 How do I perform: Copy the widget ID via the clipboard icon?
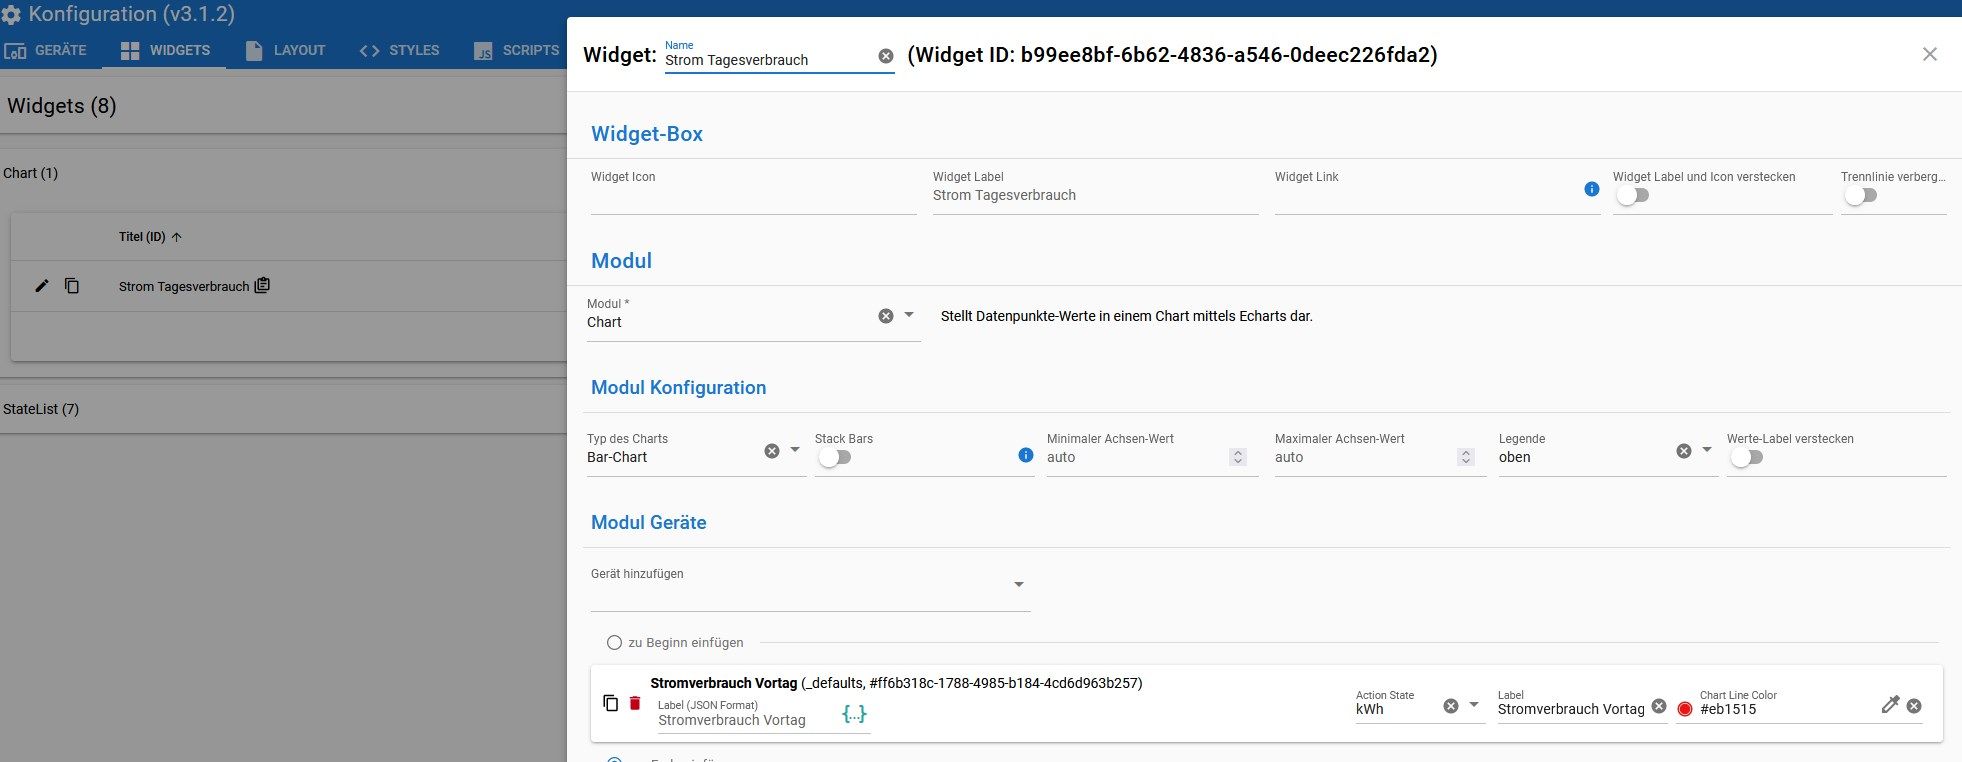point(262,286)
